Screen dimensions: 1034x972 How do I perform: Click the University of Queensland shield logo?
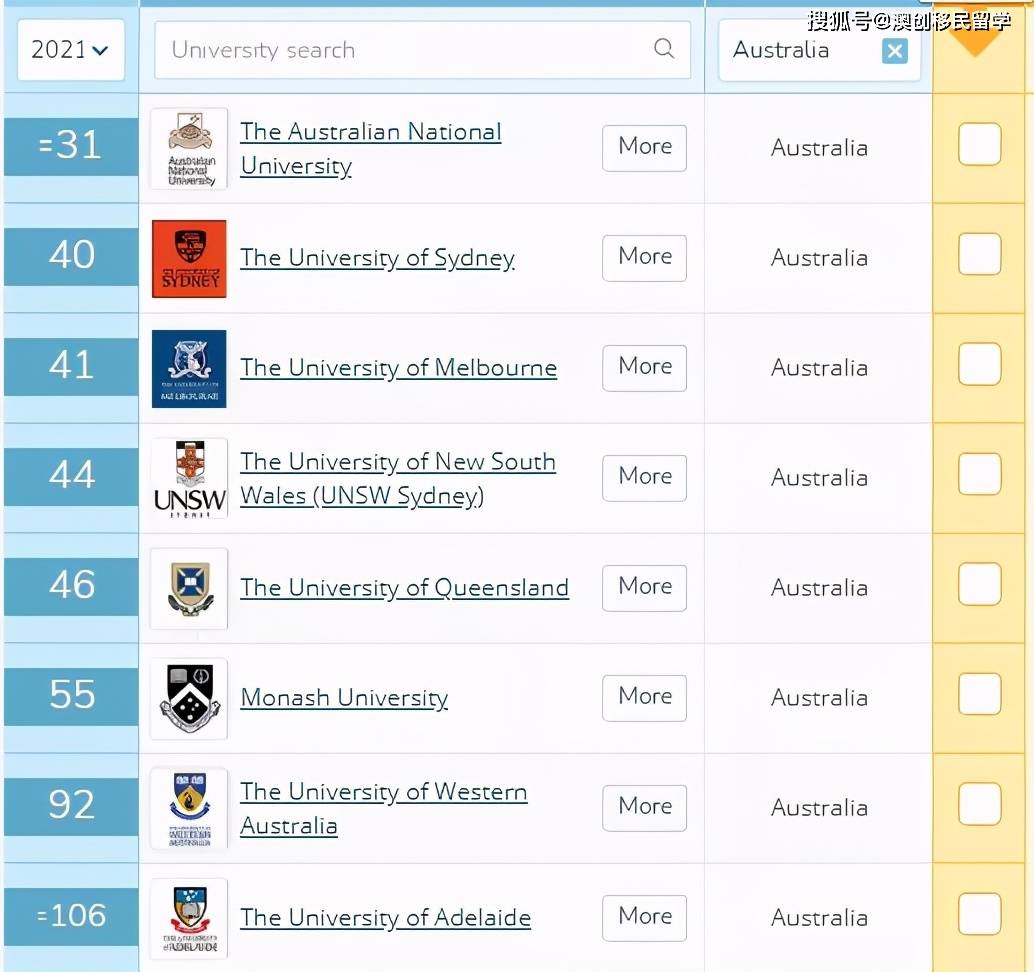point(189,588)
